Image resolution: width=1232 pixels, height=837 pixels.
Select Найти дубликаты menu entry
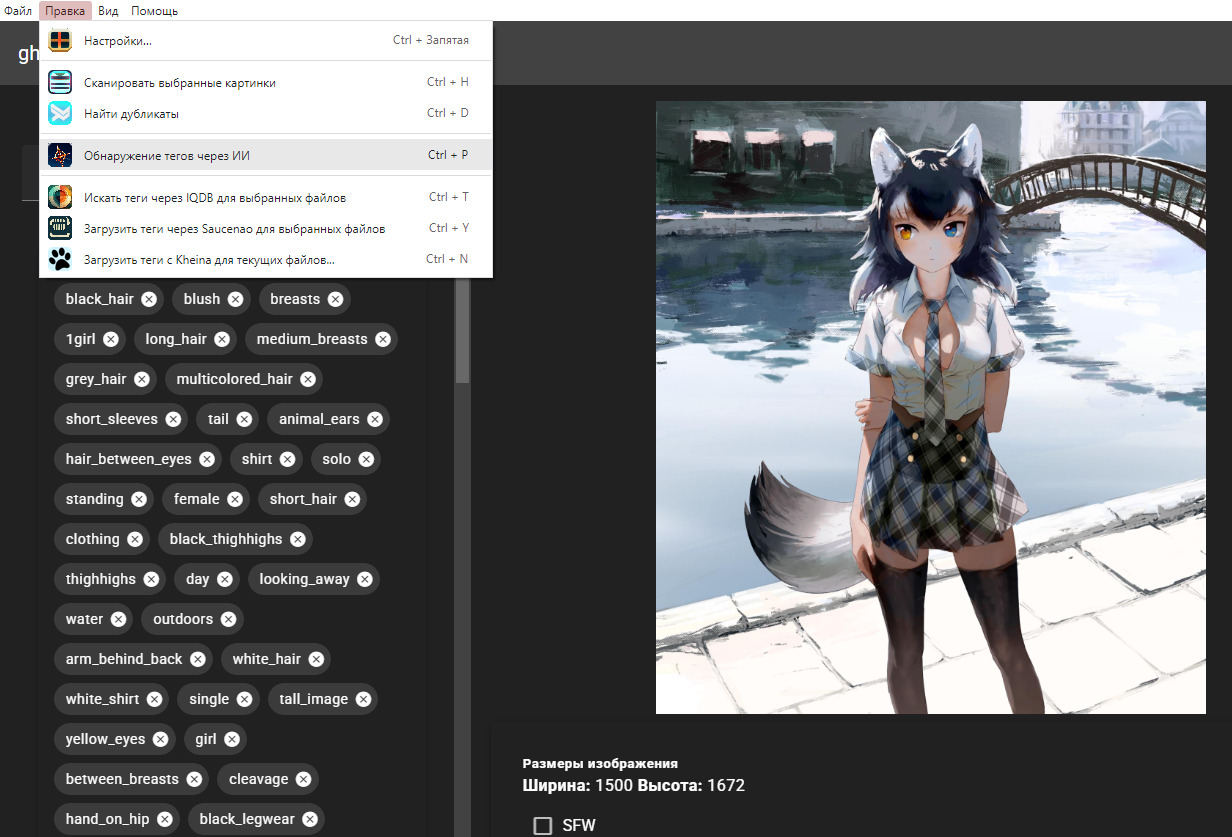point(265,114)
